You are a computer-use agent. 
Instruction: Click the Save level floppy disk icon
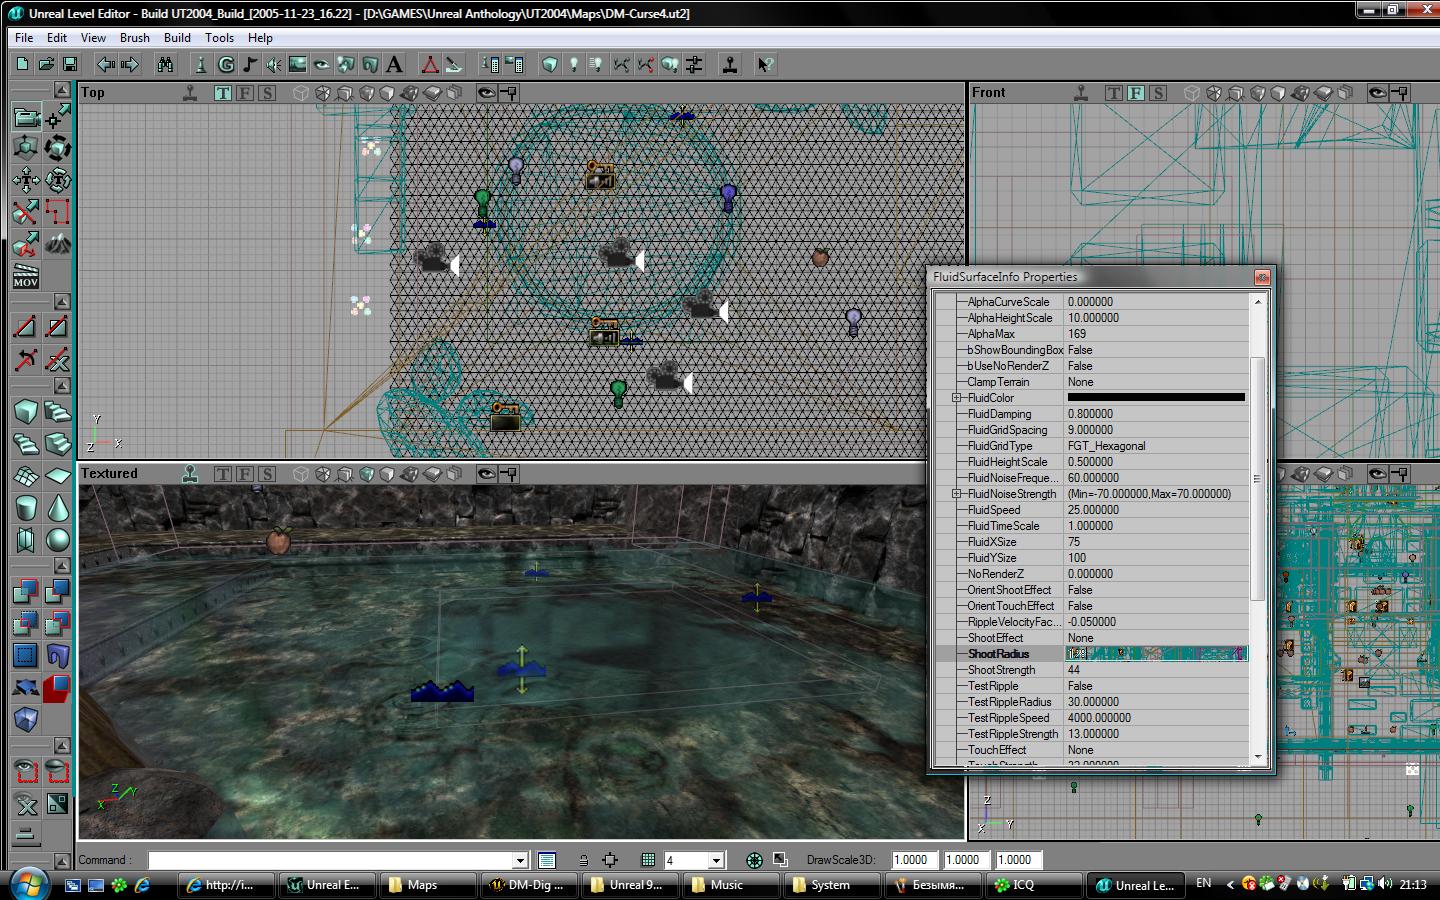click(70, 65)
